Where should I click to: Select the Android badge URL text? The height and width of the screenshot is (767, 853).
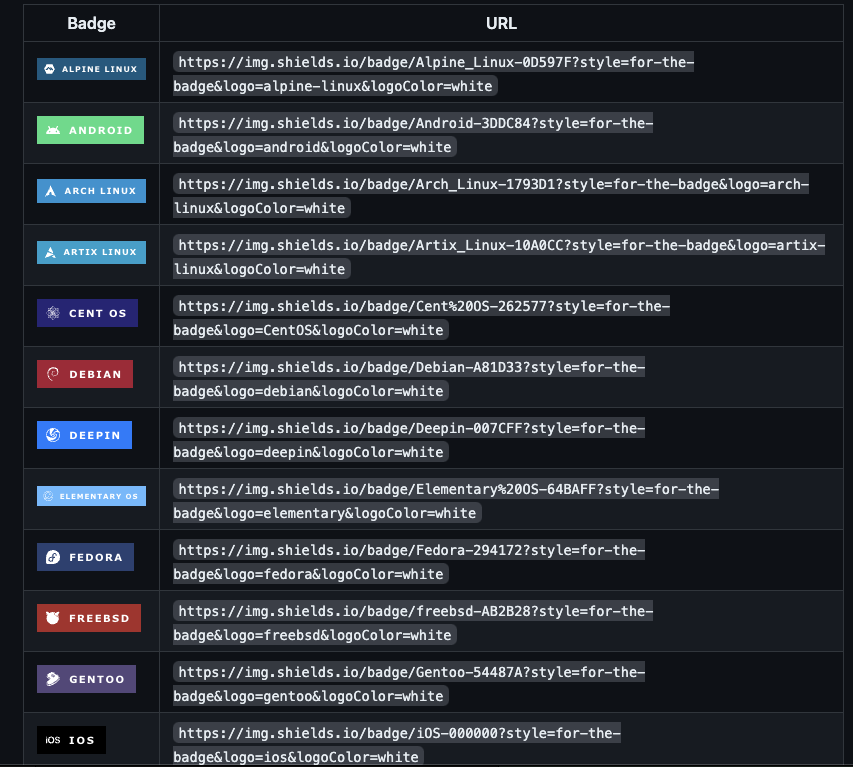(x=413, y=135)
